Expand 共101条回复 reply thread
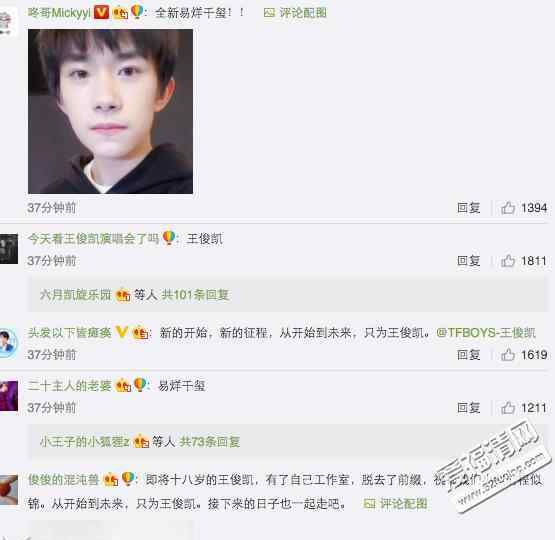Viewport: 555px width, 540px height. click(195, 295)
